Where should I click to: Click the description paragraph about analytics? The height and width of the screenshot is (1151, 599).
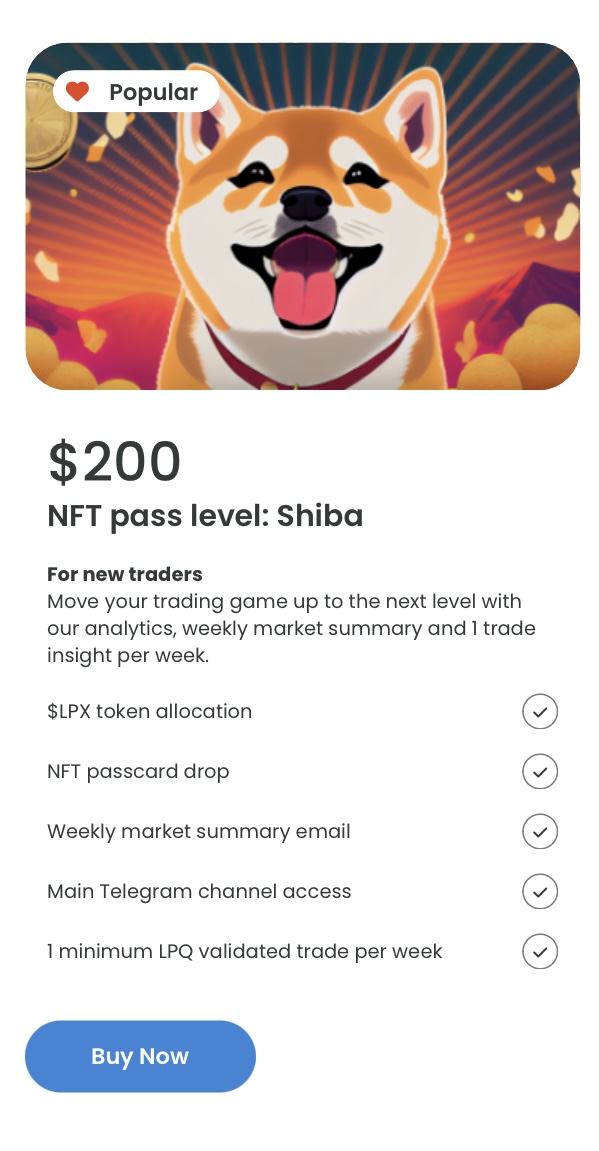(291, 628)
